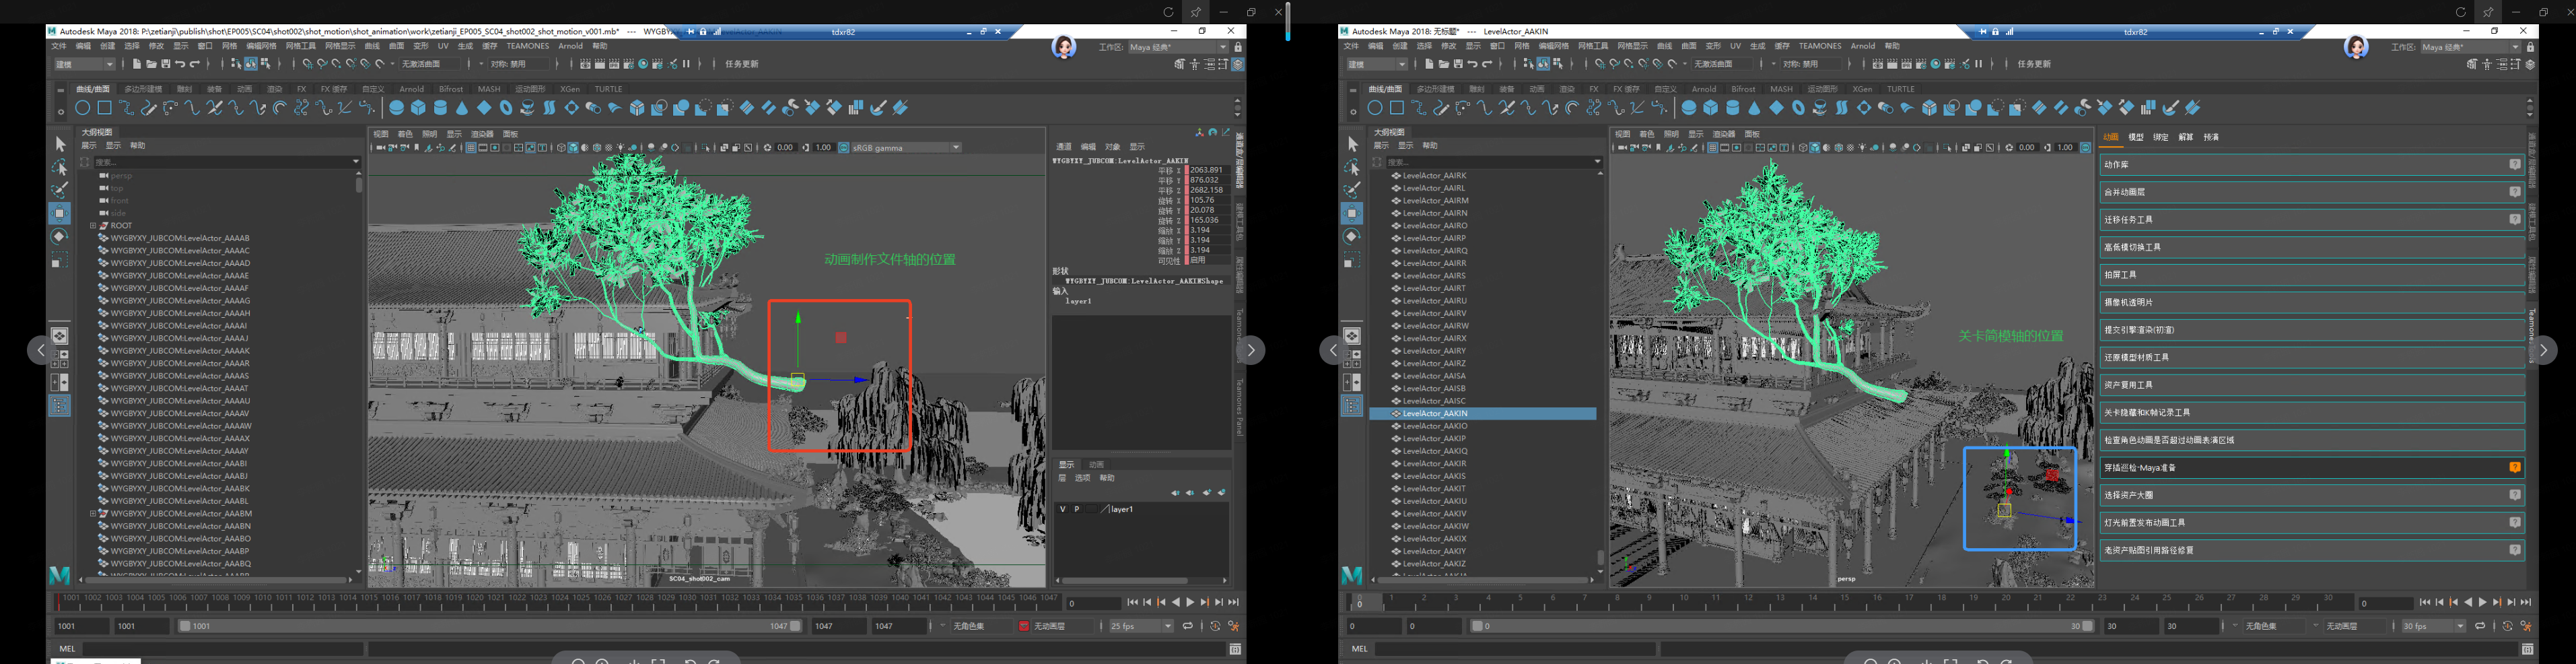Viewport: 2576px width, 664px height.
Task: Toggle layer1 playback P box
Action: pos(1076,509)
